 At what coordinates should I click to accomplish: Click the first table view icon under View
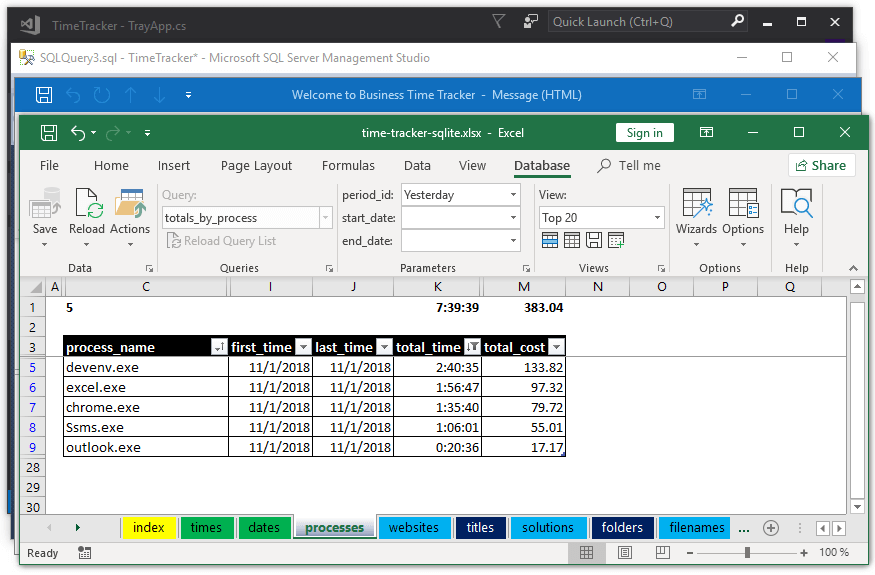550,241
